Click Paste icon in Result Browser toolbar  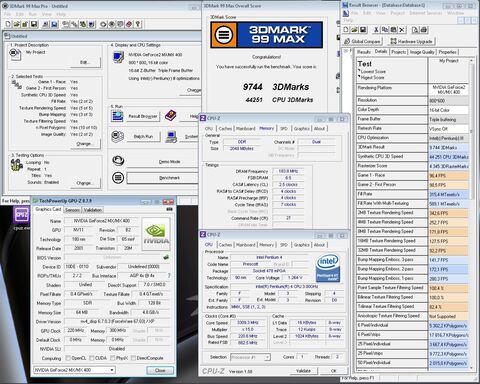coord(393,30)
